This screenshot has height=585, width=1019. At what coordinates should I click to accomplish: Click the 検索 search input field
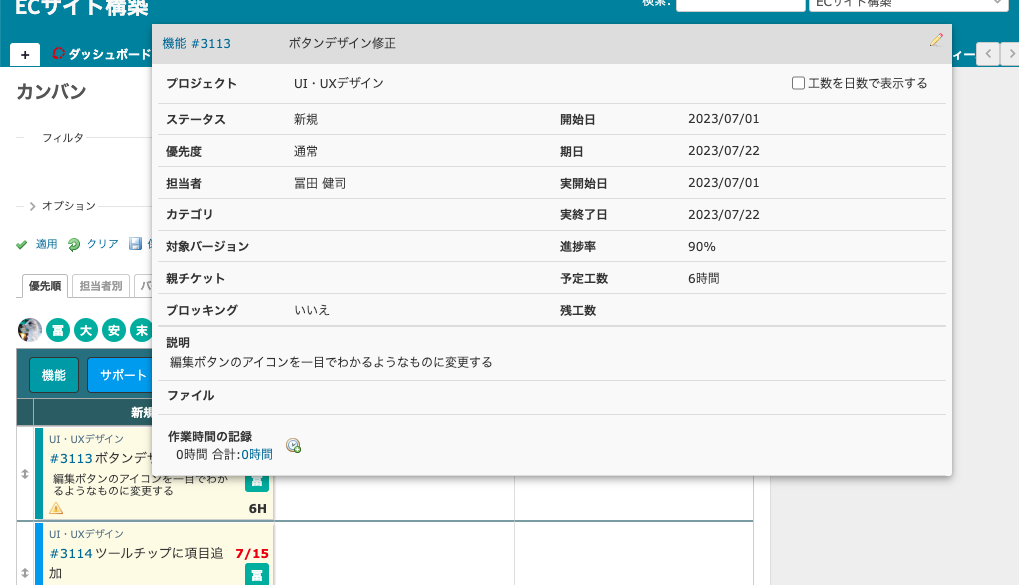(739, 4)
